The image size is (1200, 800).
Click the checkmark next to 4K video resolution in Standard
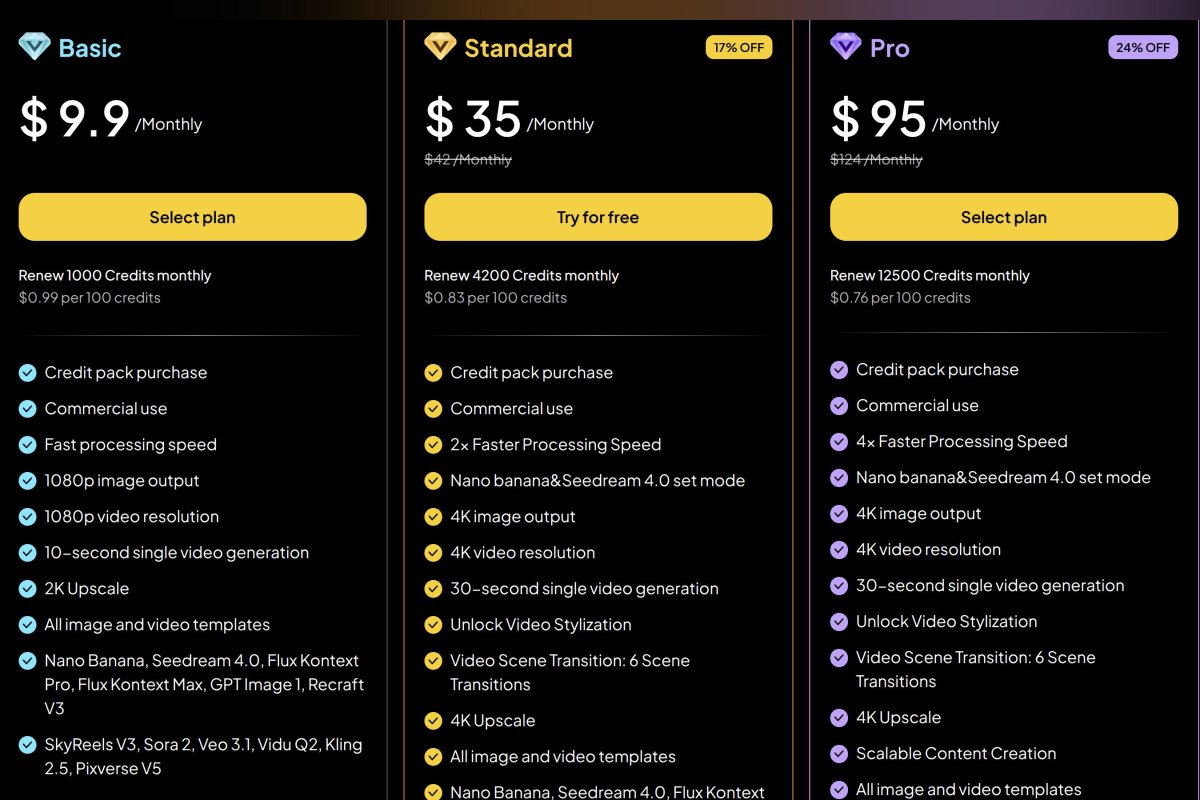pos(433,552)
